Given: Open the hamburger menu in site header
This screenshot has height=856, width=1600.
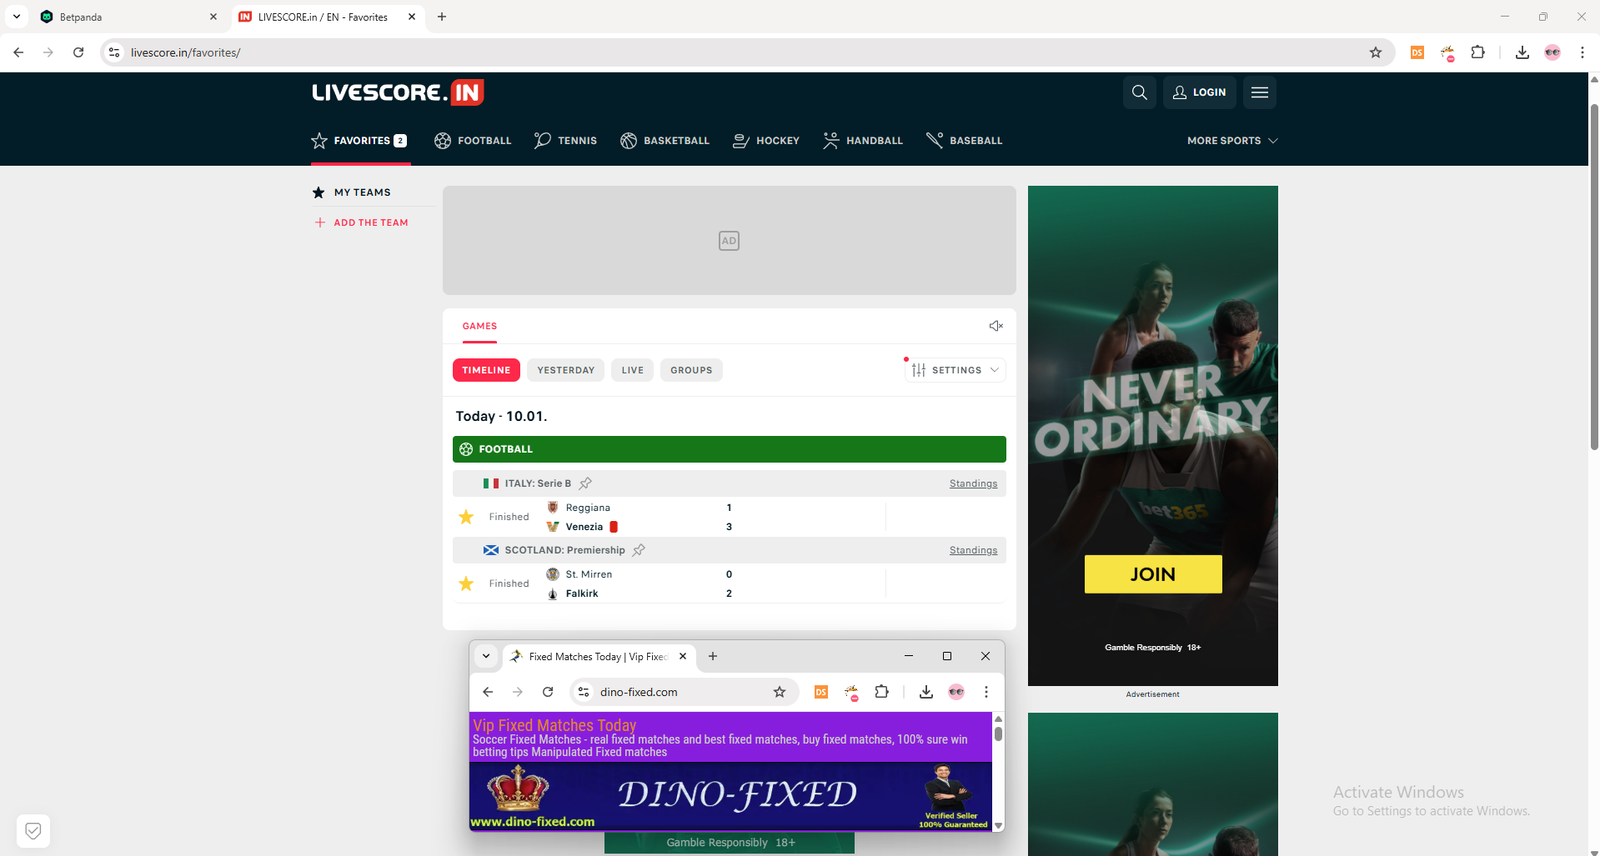Looking at the screenshot, I should coord(1259,93).
